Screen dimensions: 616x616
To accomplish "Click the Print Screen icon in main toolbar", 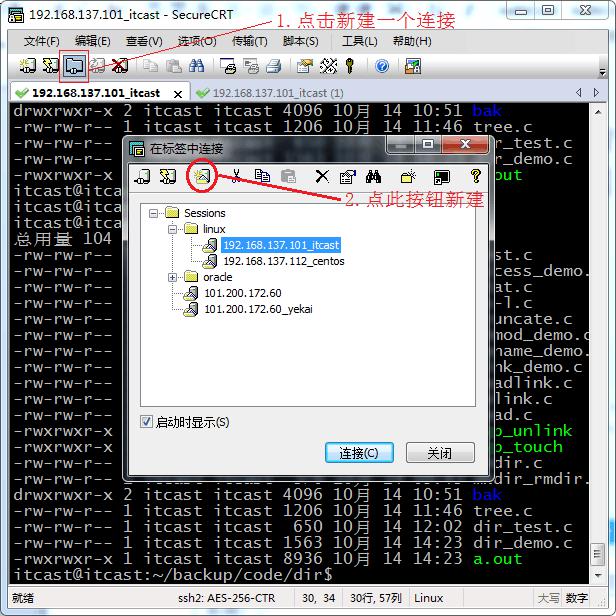I will pyautogui.click(x=228, y=66).
